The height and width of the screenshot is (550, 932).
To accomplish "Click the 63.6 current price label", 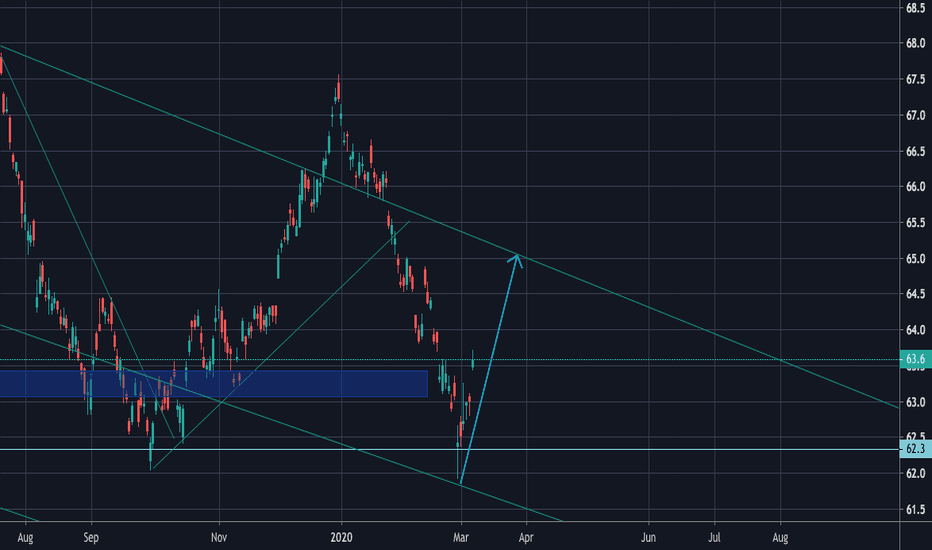I will (915, 359).
